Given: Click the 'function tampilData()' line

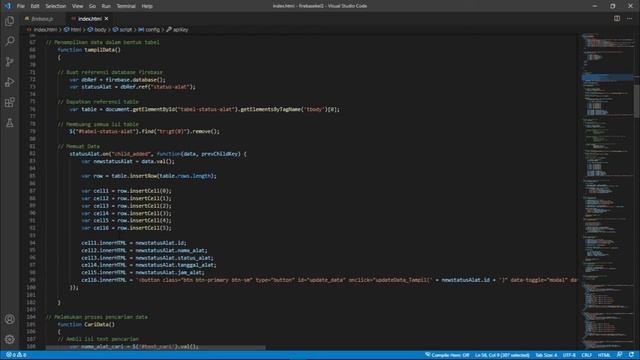Looking at the screenshot, I should coord(89,50).
